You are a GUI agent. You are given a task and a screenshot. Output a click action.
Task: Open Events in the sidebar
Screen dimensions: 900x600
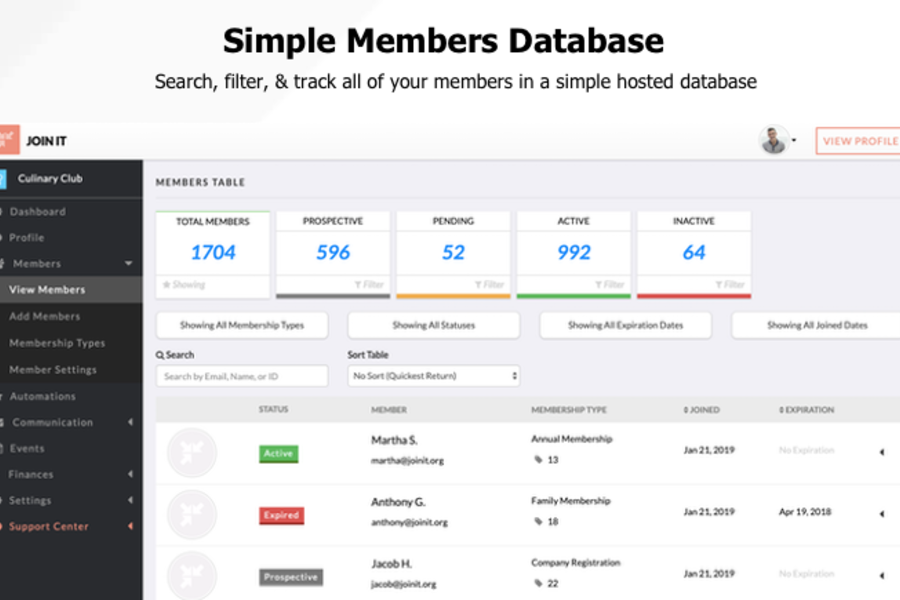coord(26,448)
